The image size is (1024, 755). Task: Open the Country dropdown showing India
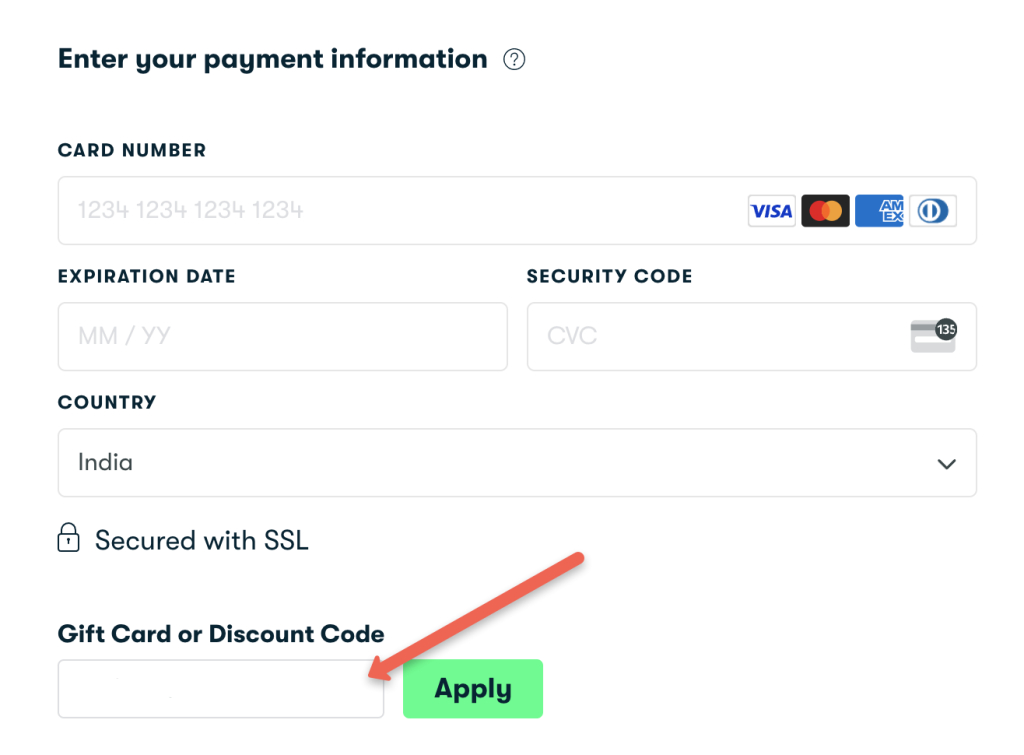500,463
